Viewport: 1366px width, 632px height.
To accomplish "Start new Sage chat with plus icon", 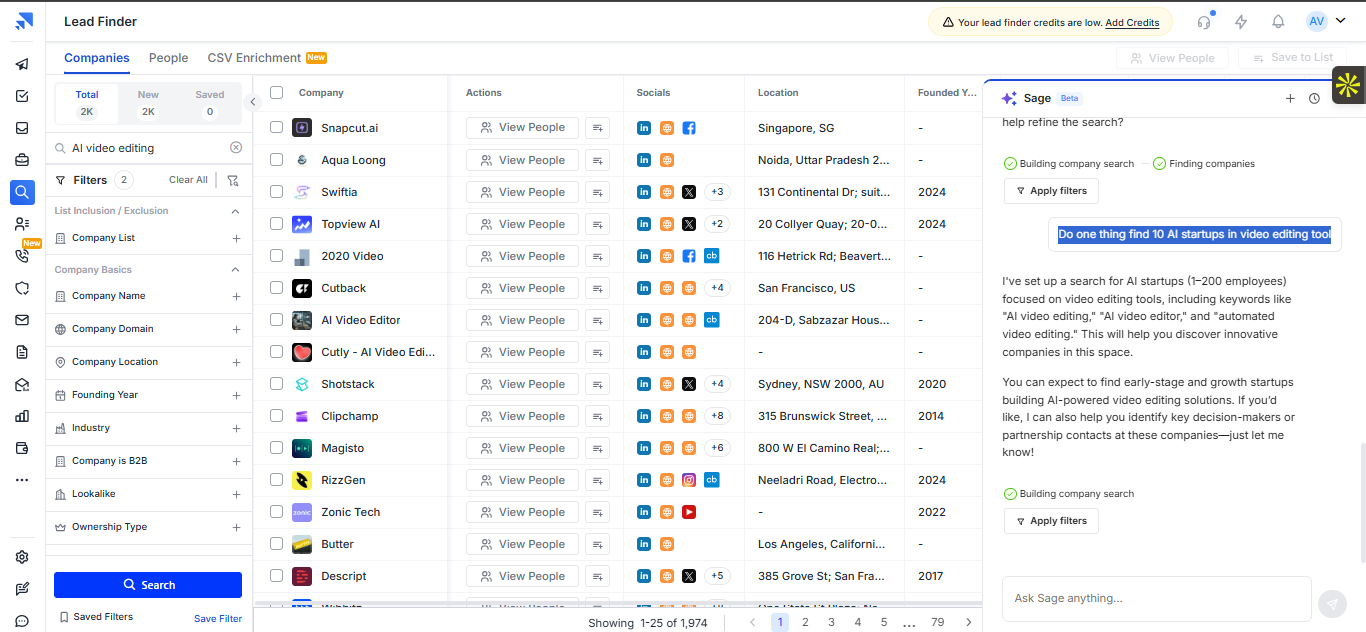I will tap(1290, 98).
